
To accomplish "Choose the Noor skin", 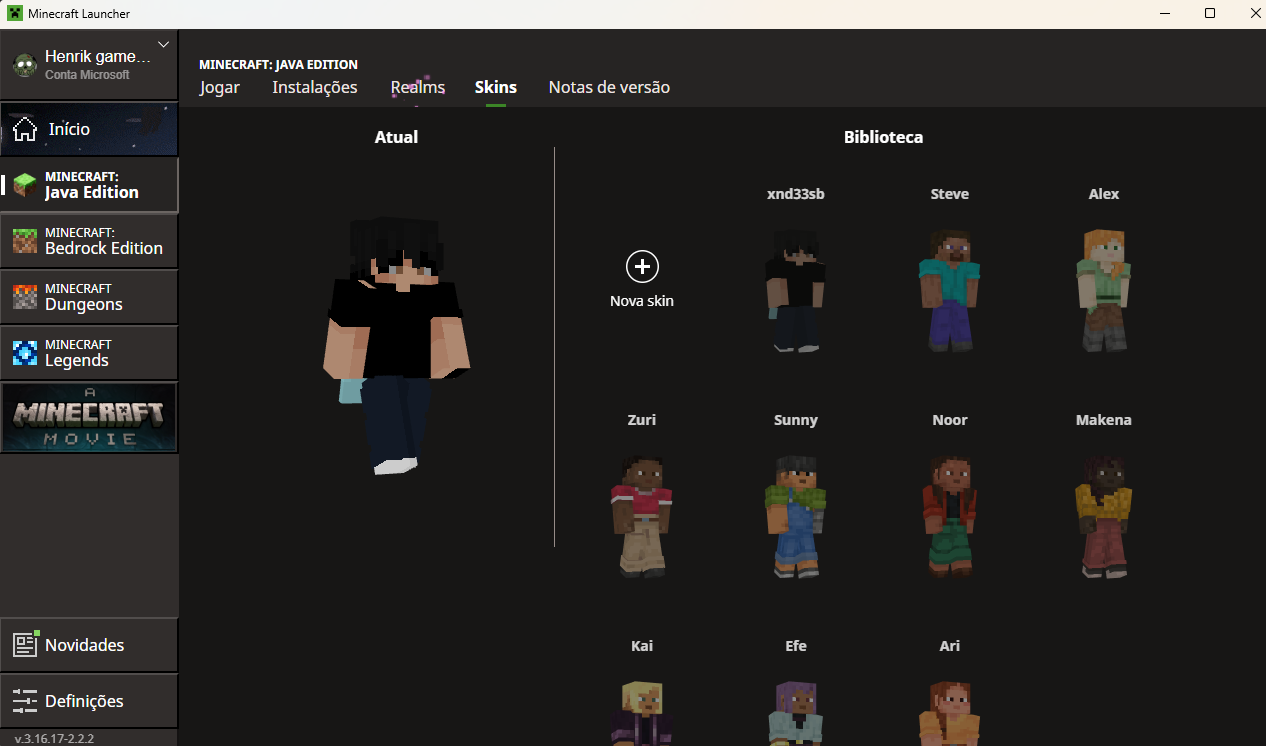I will click(x=950, y=517).
